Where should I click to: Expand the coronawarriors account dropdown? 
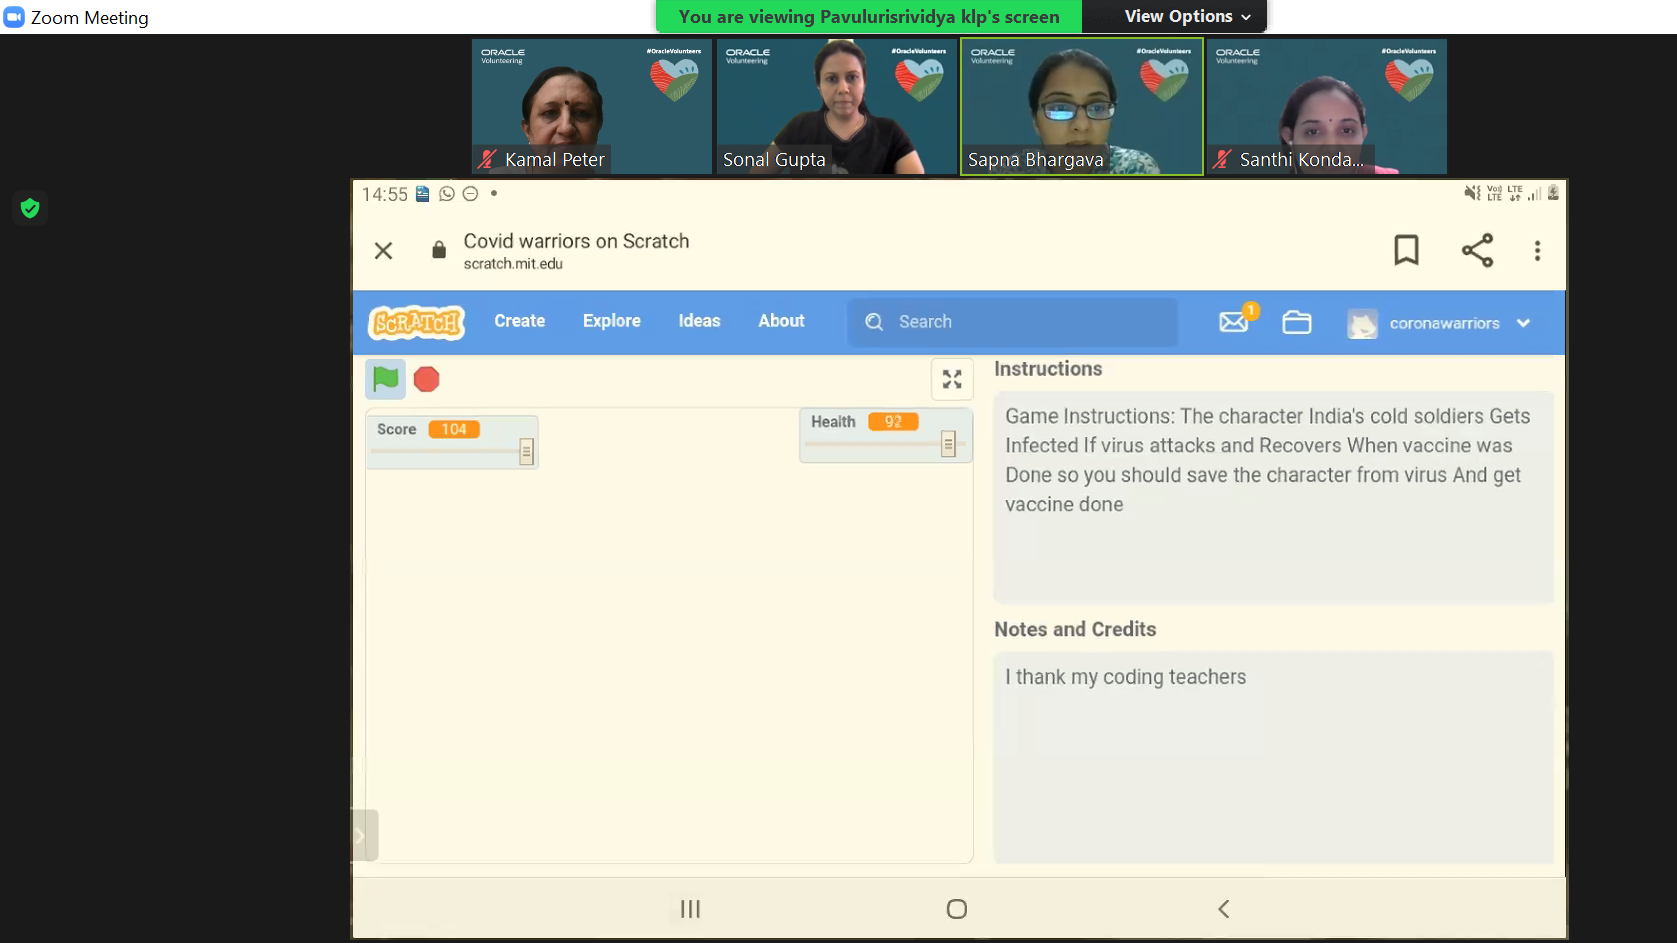[1523, 323]
